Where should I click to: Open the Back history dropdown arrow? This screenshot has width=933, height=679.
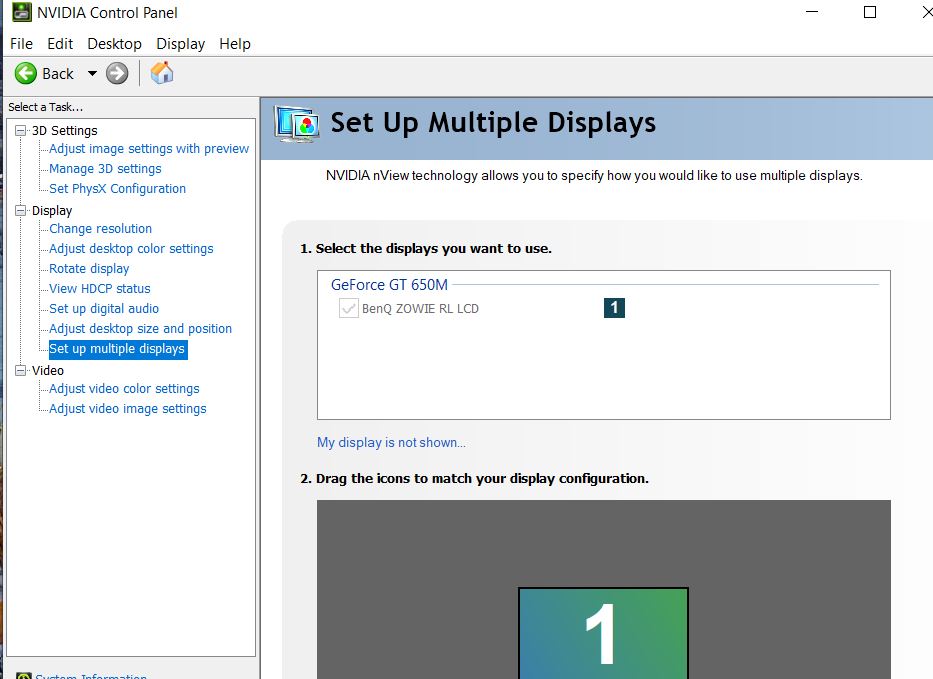[92, 74]
